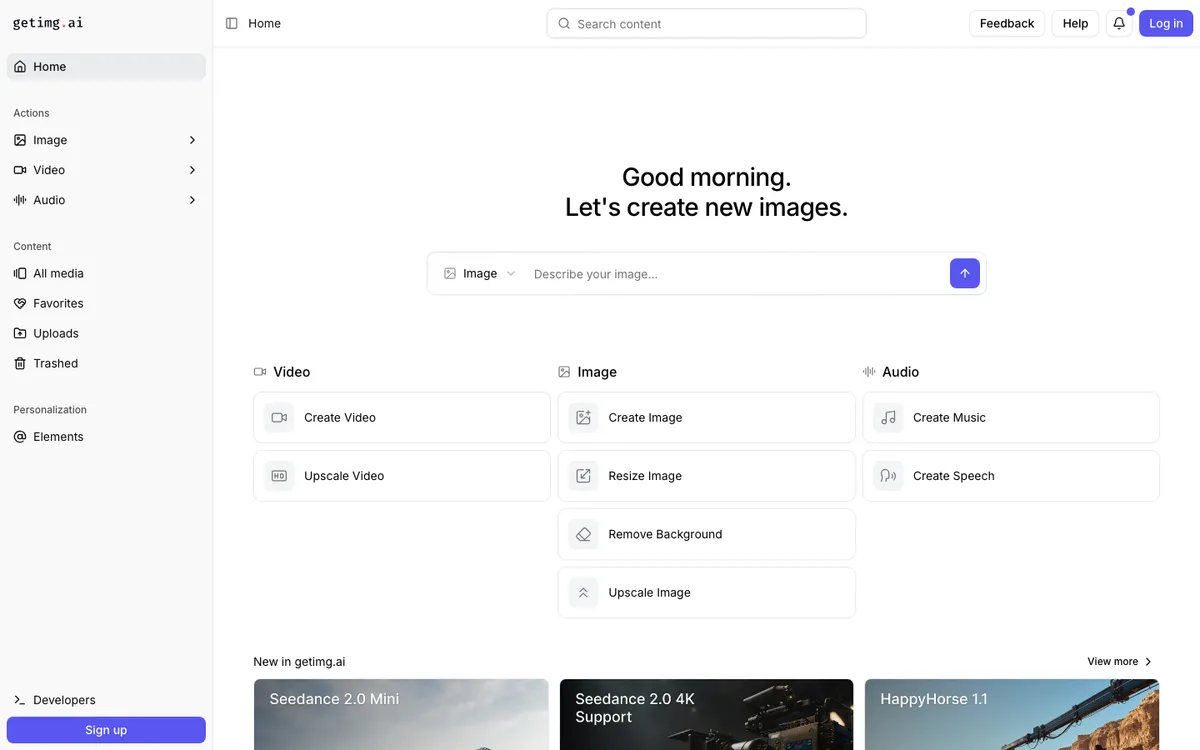
Task: Open the Developers page
Action: [106, 700]
